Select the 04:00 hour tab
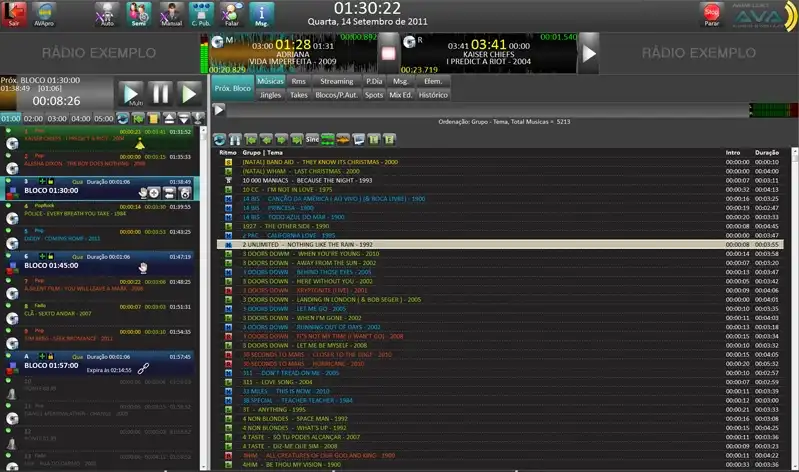This screenshot has height=472, width=799. pyautogui.click(x=80, y=119)
